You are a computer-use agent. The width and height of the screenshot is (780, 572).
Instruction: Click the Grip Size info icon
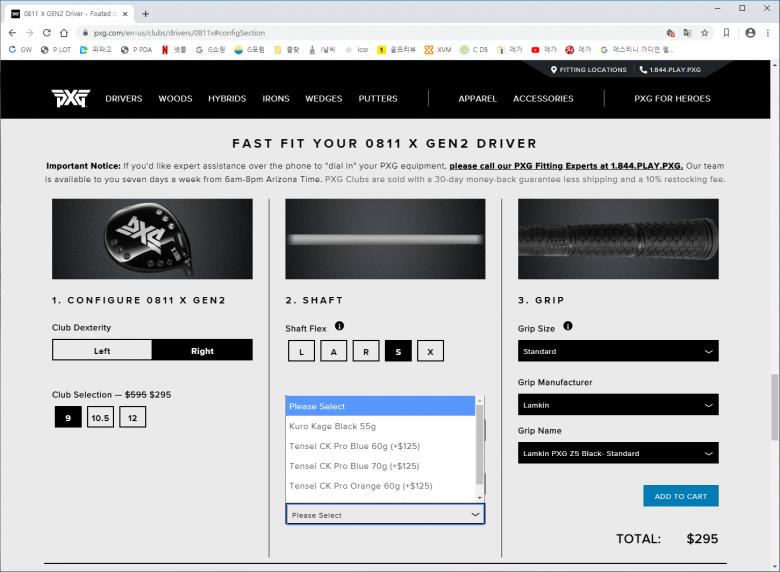coord(568,326)
